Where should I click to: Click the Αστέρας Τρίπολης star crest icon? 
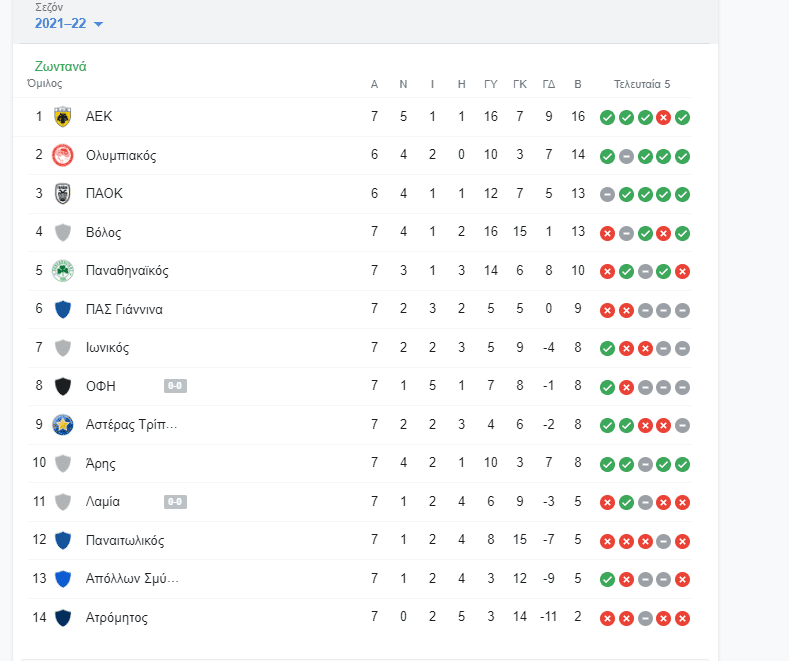(x=63, y=425)
